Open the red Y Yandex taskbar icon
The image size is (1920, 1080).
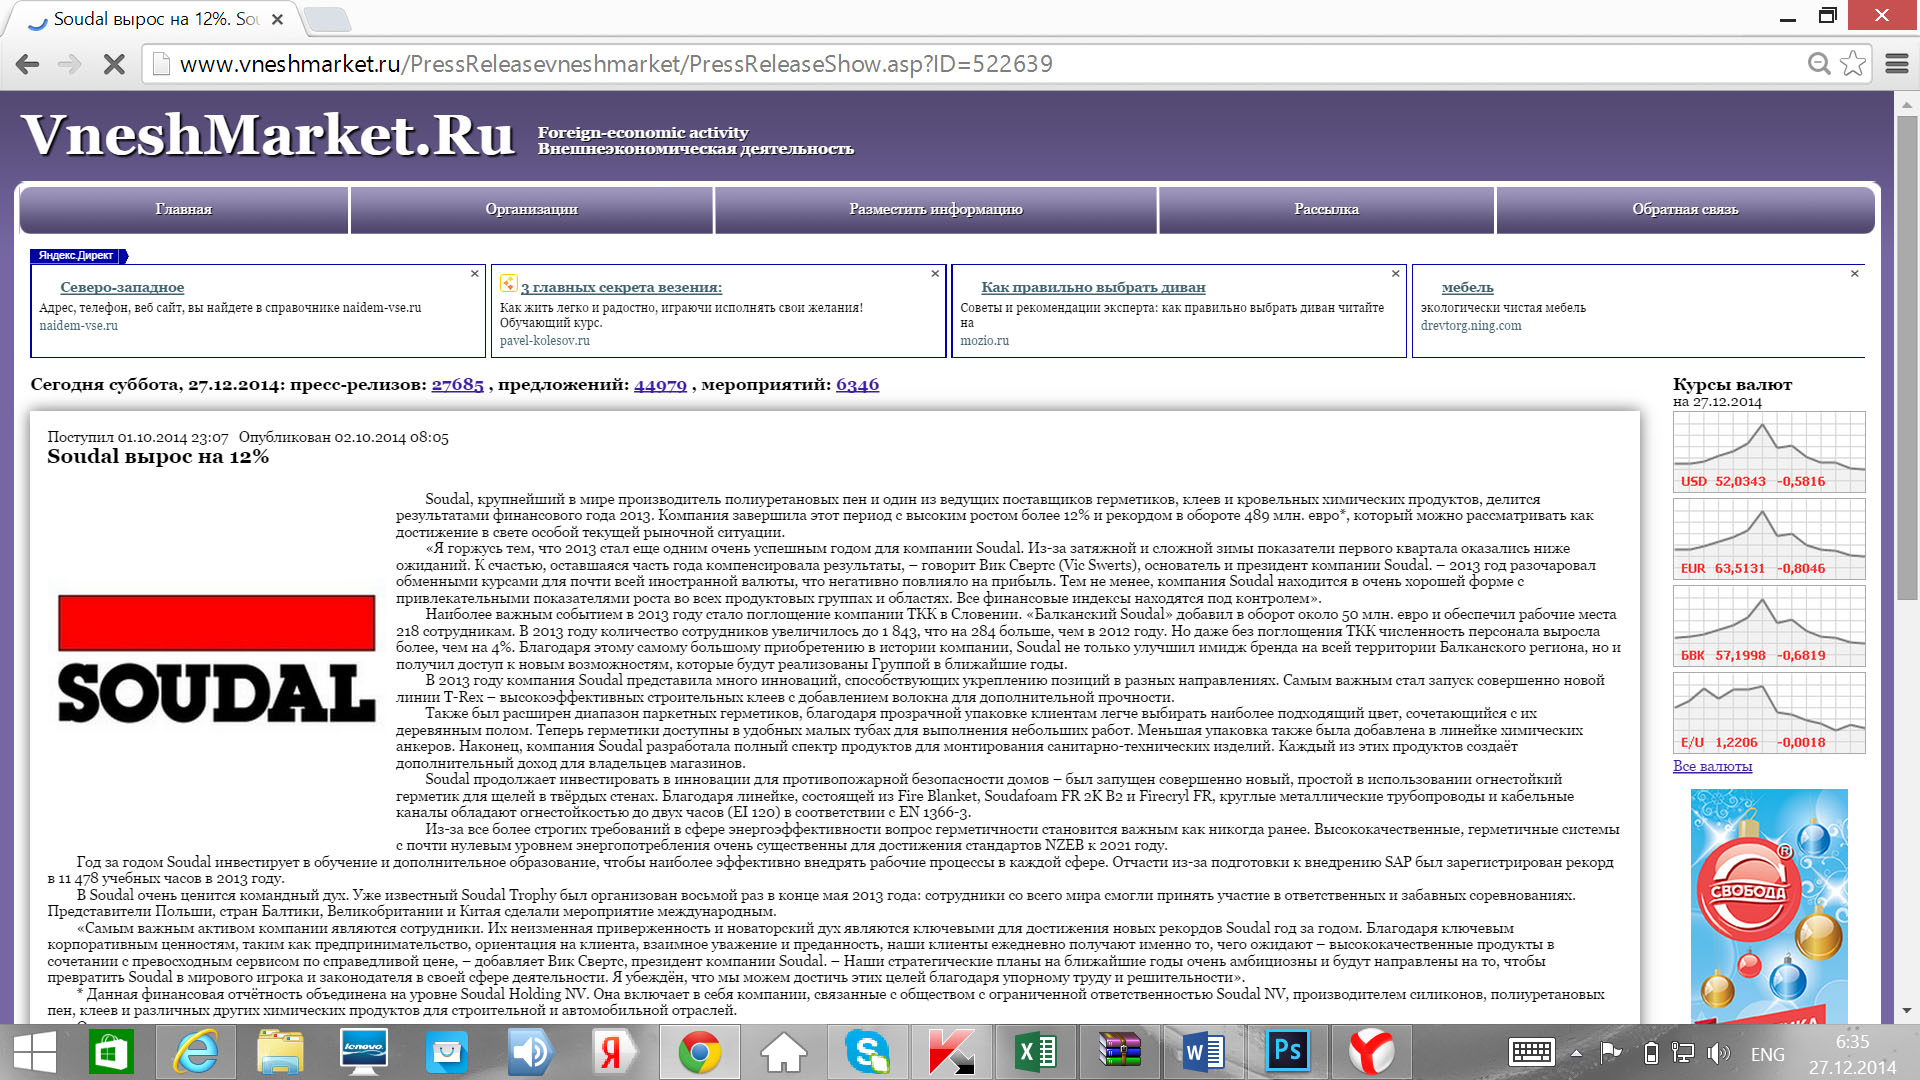click(x=1371, y=1053)
